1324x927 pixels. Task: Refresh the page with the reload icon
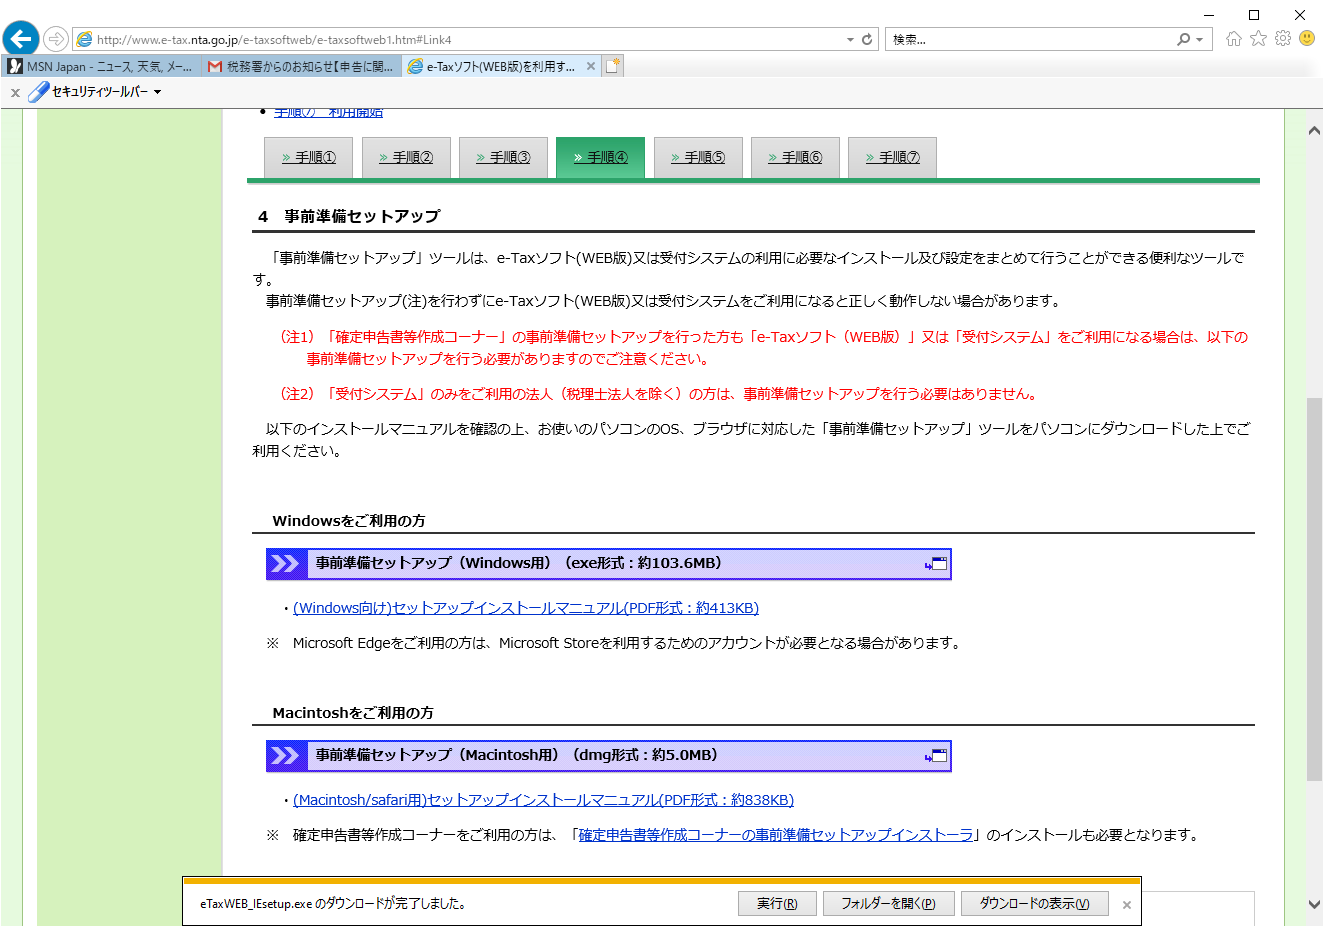867,40
